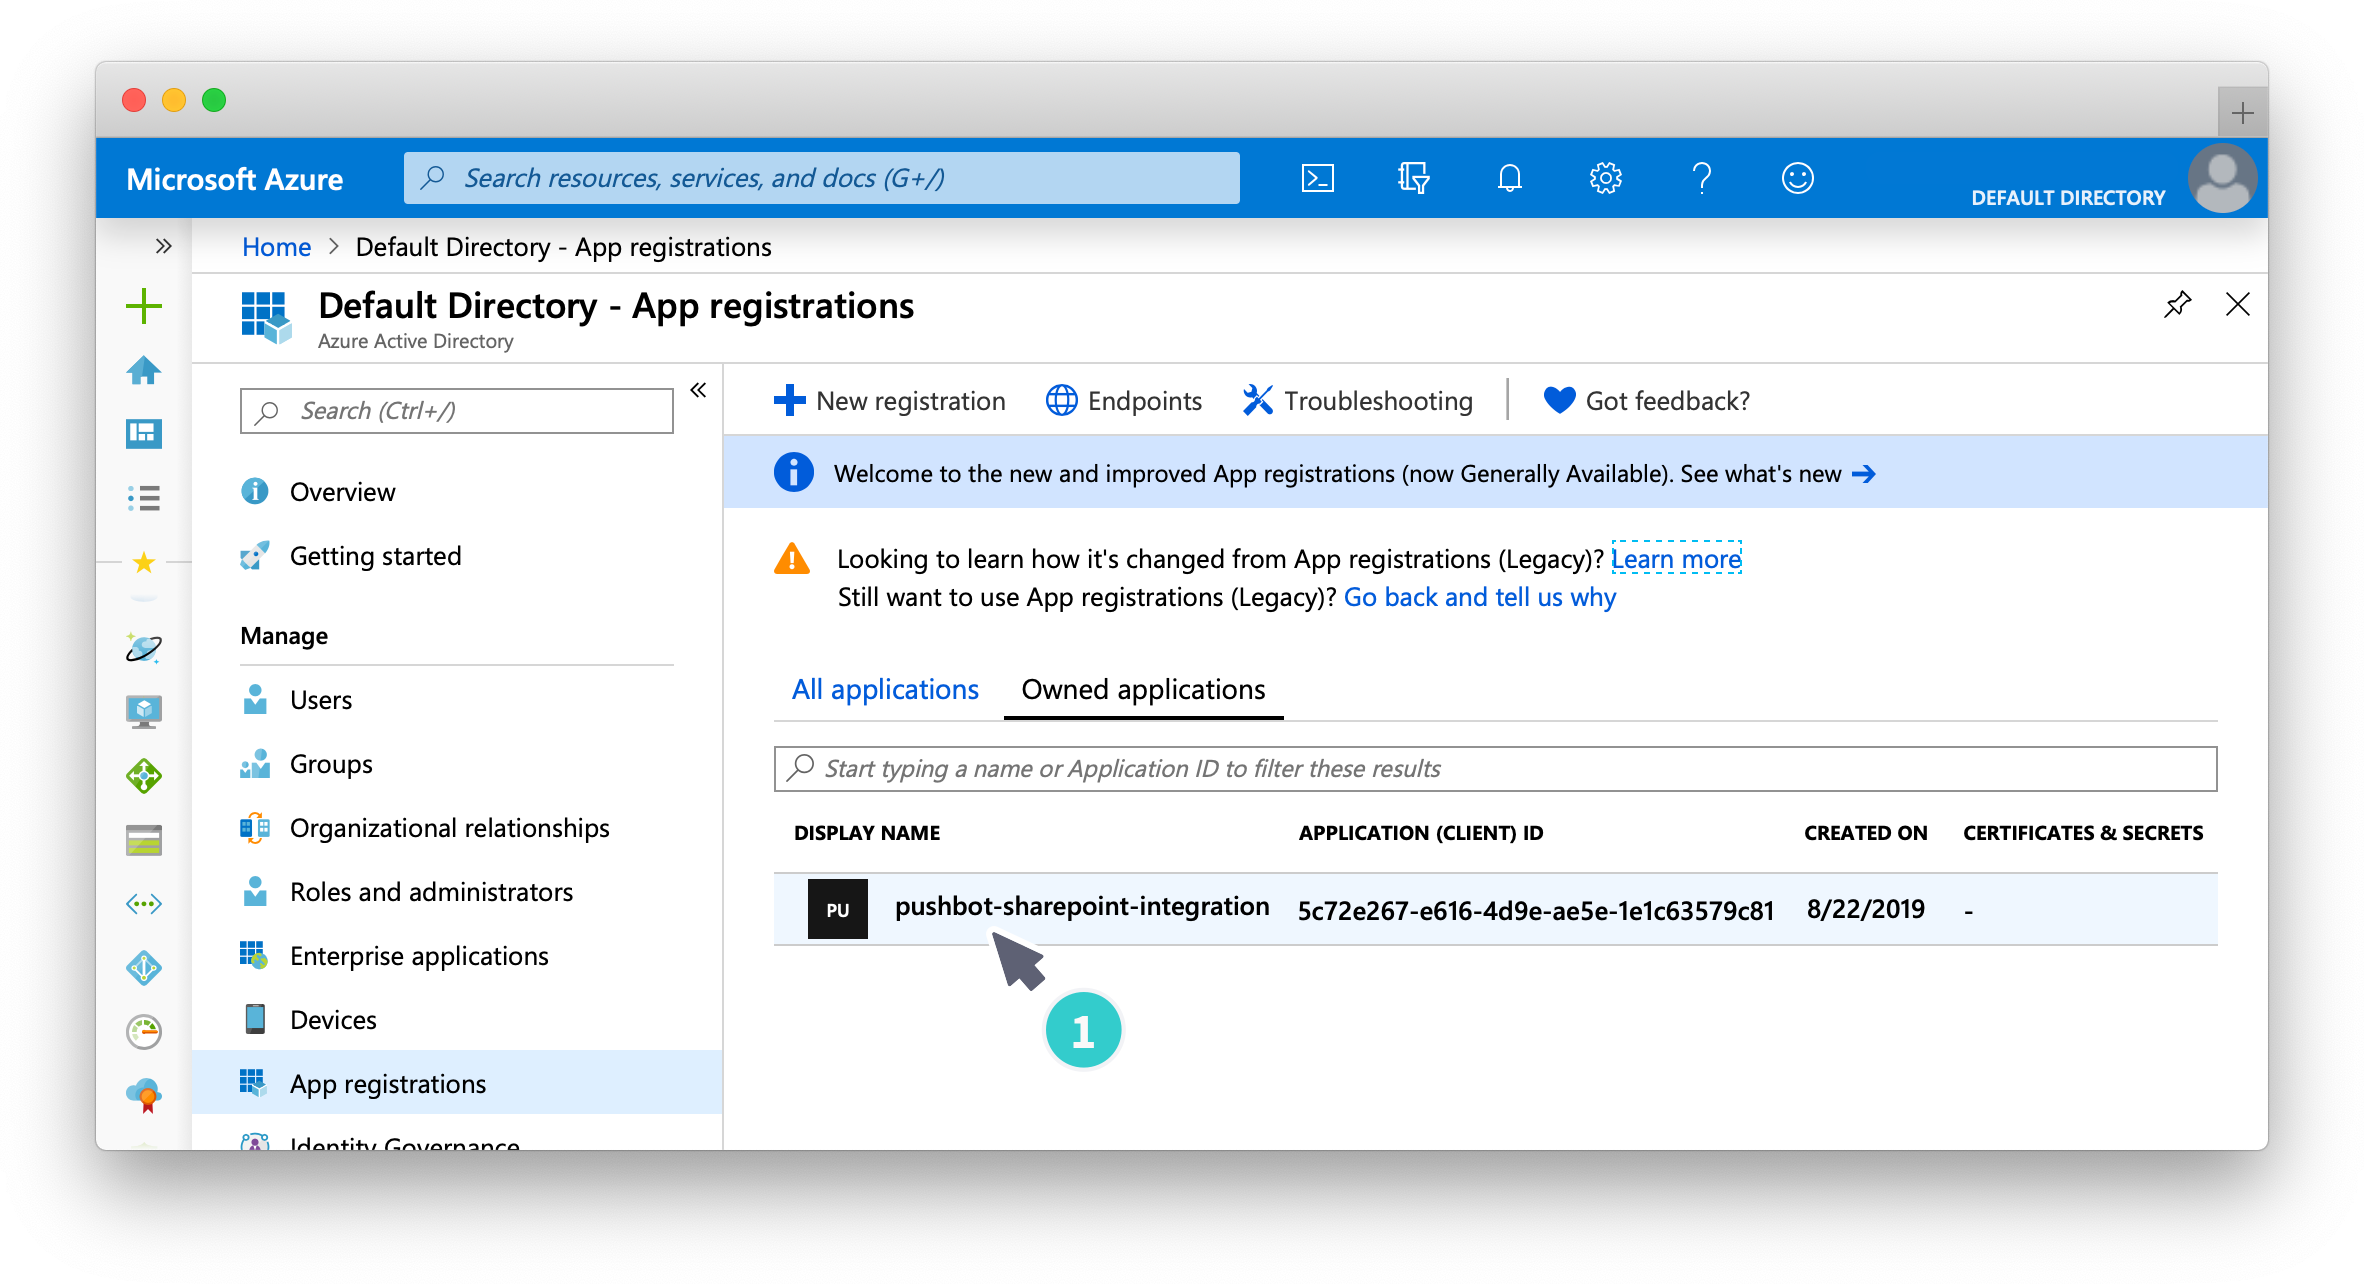
Task: Click See what's new arrow
Action: point(1864,474)
